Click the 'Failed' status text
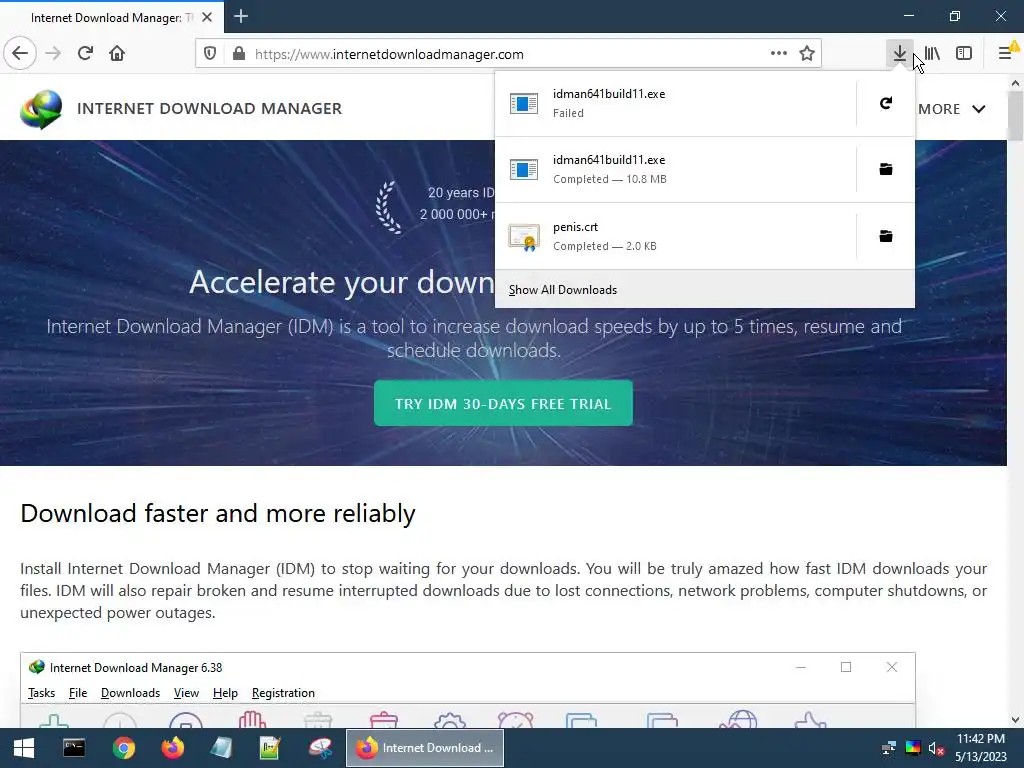This screenshot has width=1024, height=768. [568, 113]
